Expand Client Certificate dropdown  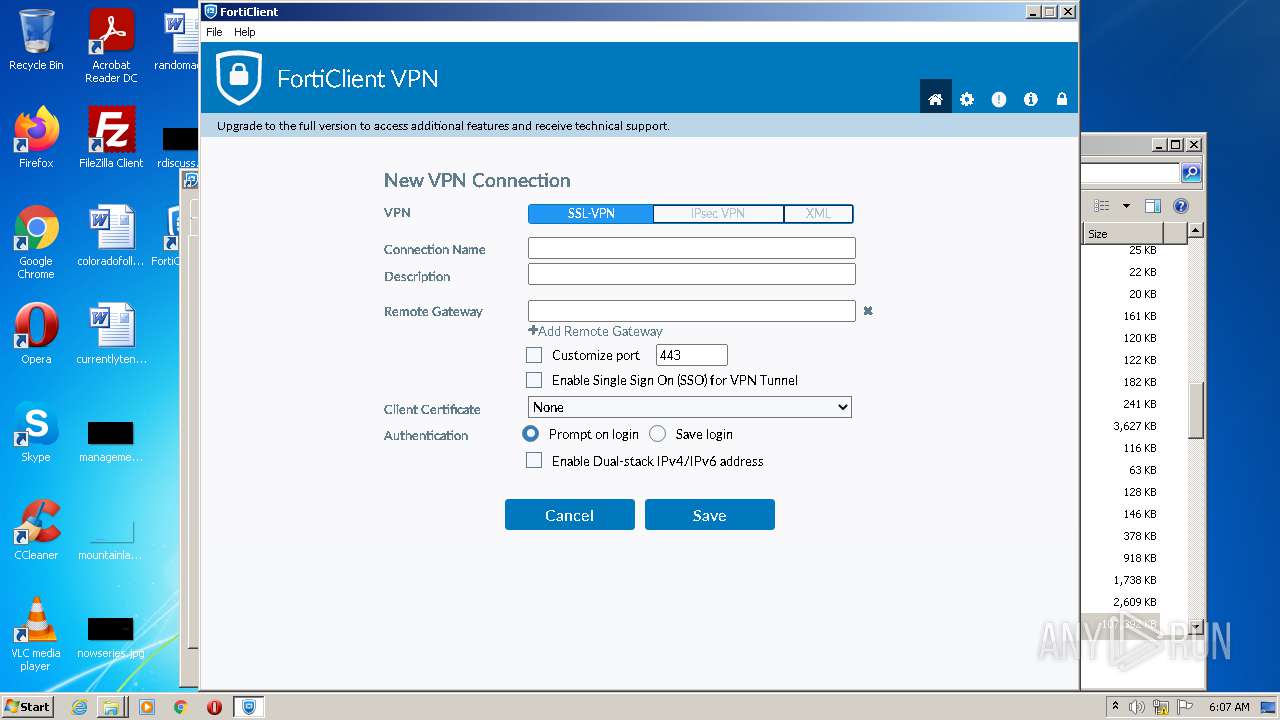[690, 407]
